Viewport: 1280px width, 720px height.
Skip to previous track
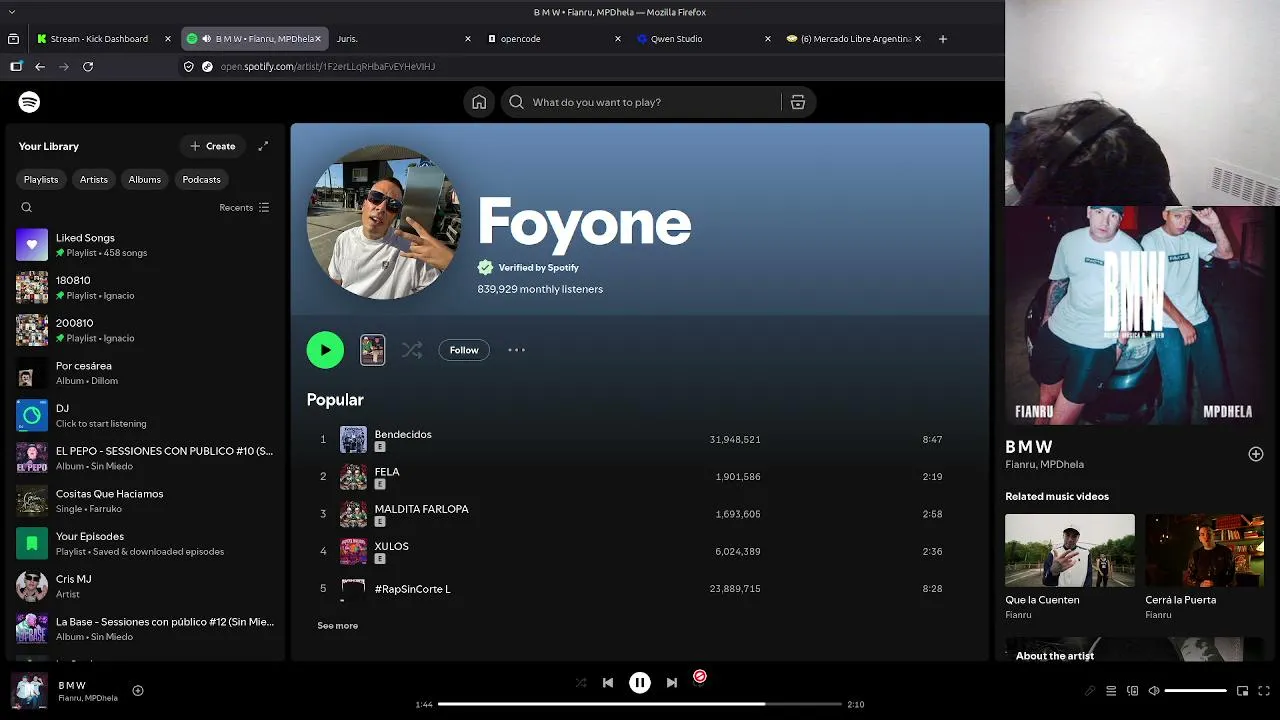tap(608, 683)
